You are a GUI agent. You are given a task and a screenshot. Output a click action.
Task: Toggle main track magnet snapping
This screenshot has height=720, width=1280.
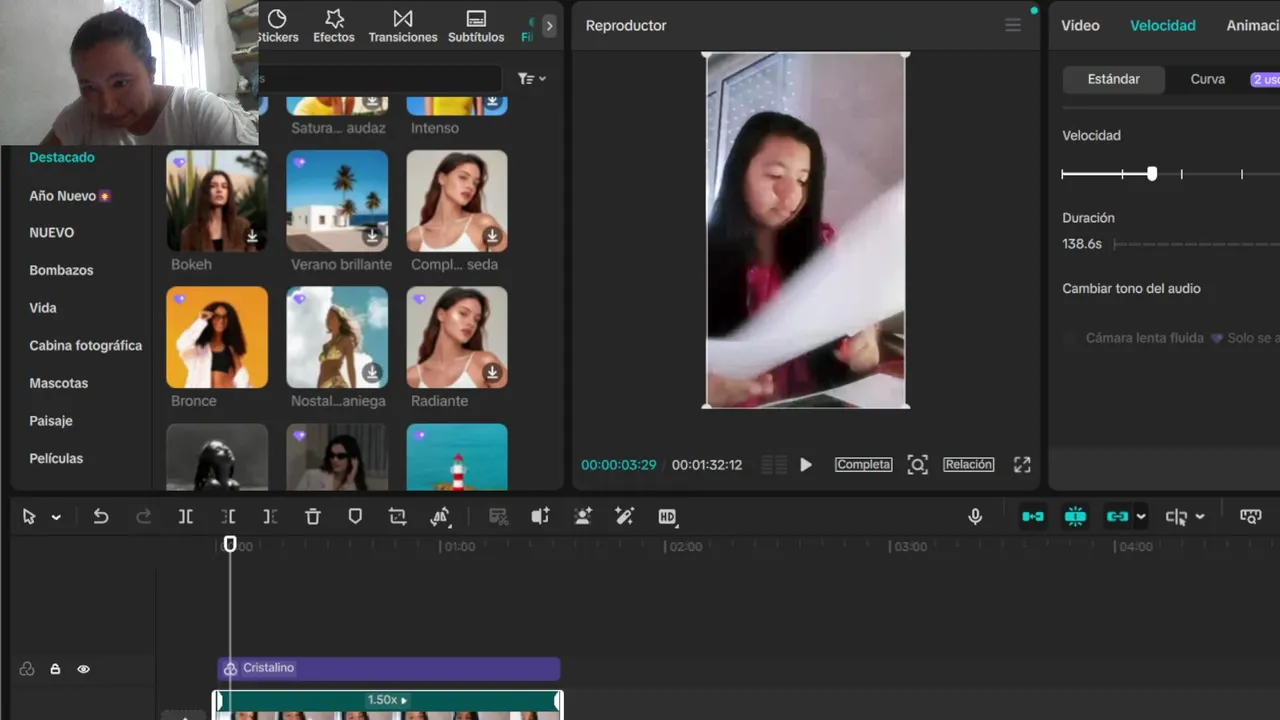pos(1033,517)
